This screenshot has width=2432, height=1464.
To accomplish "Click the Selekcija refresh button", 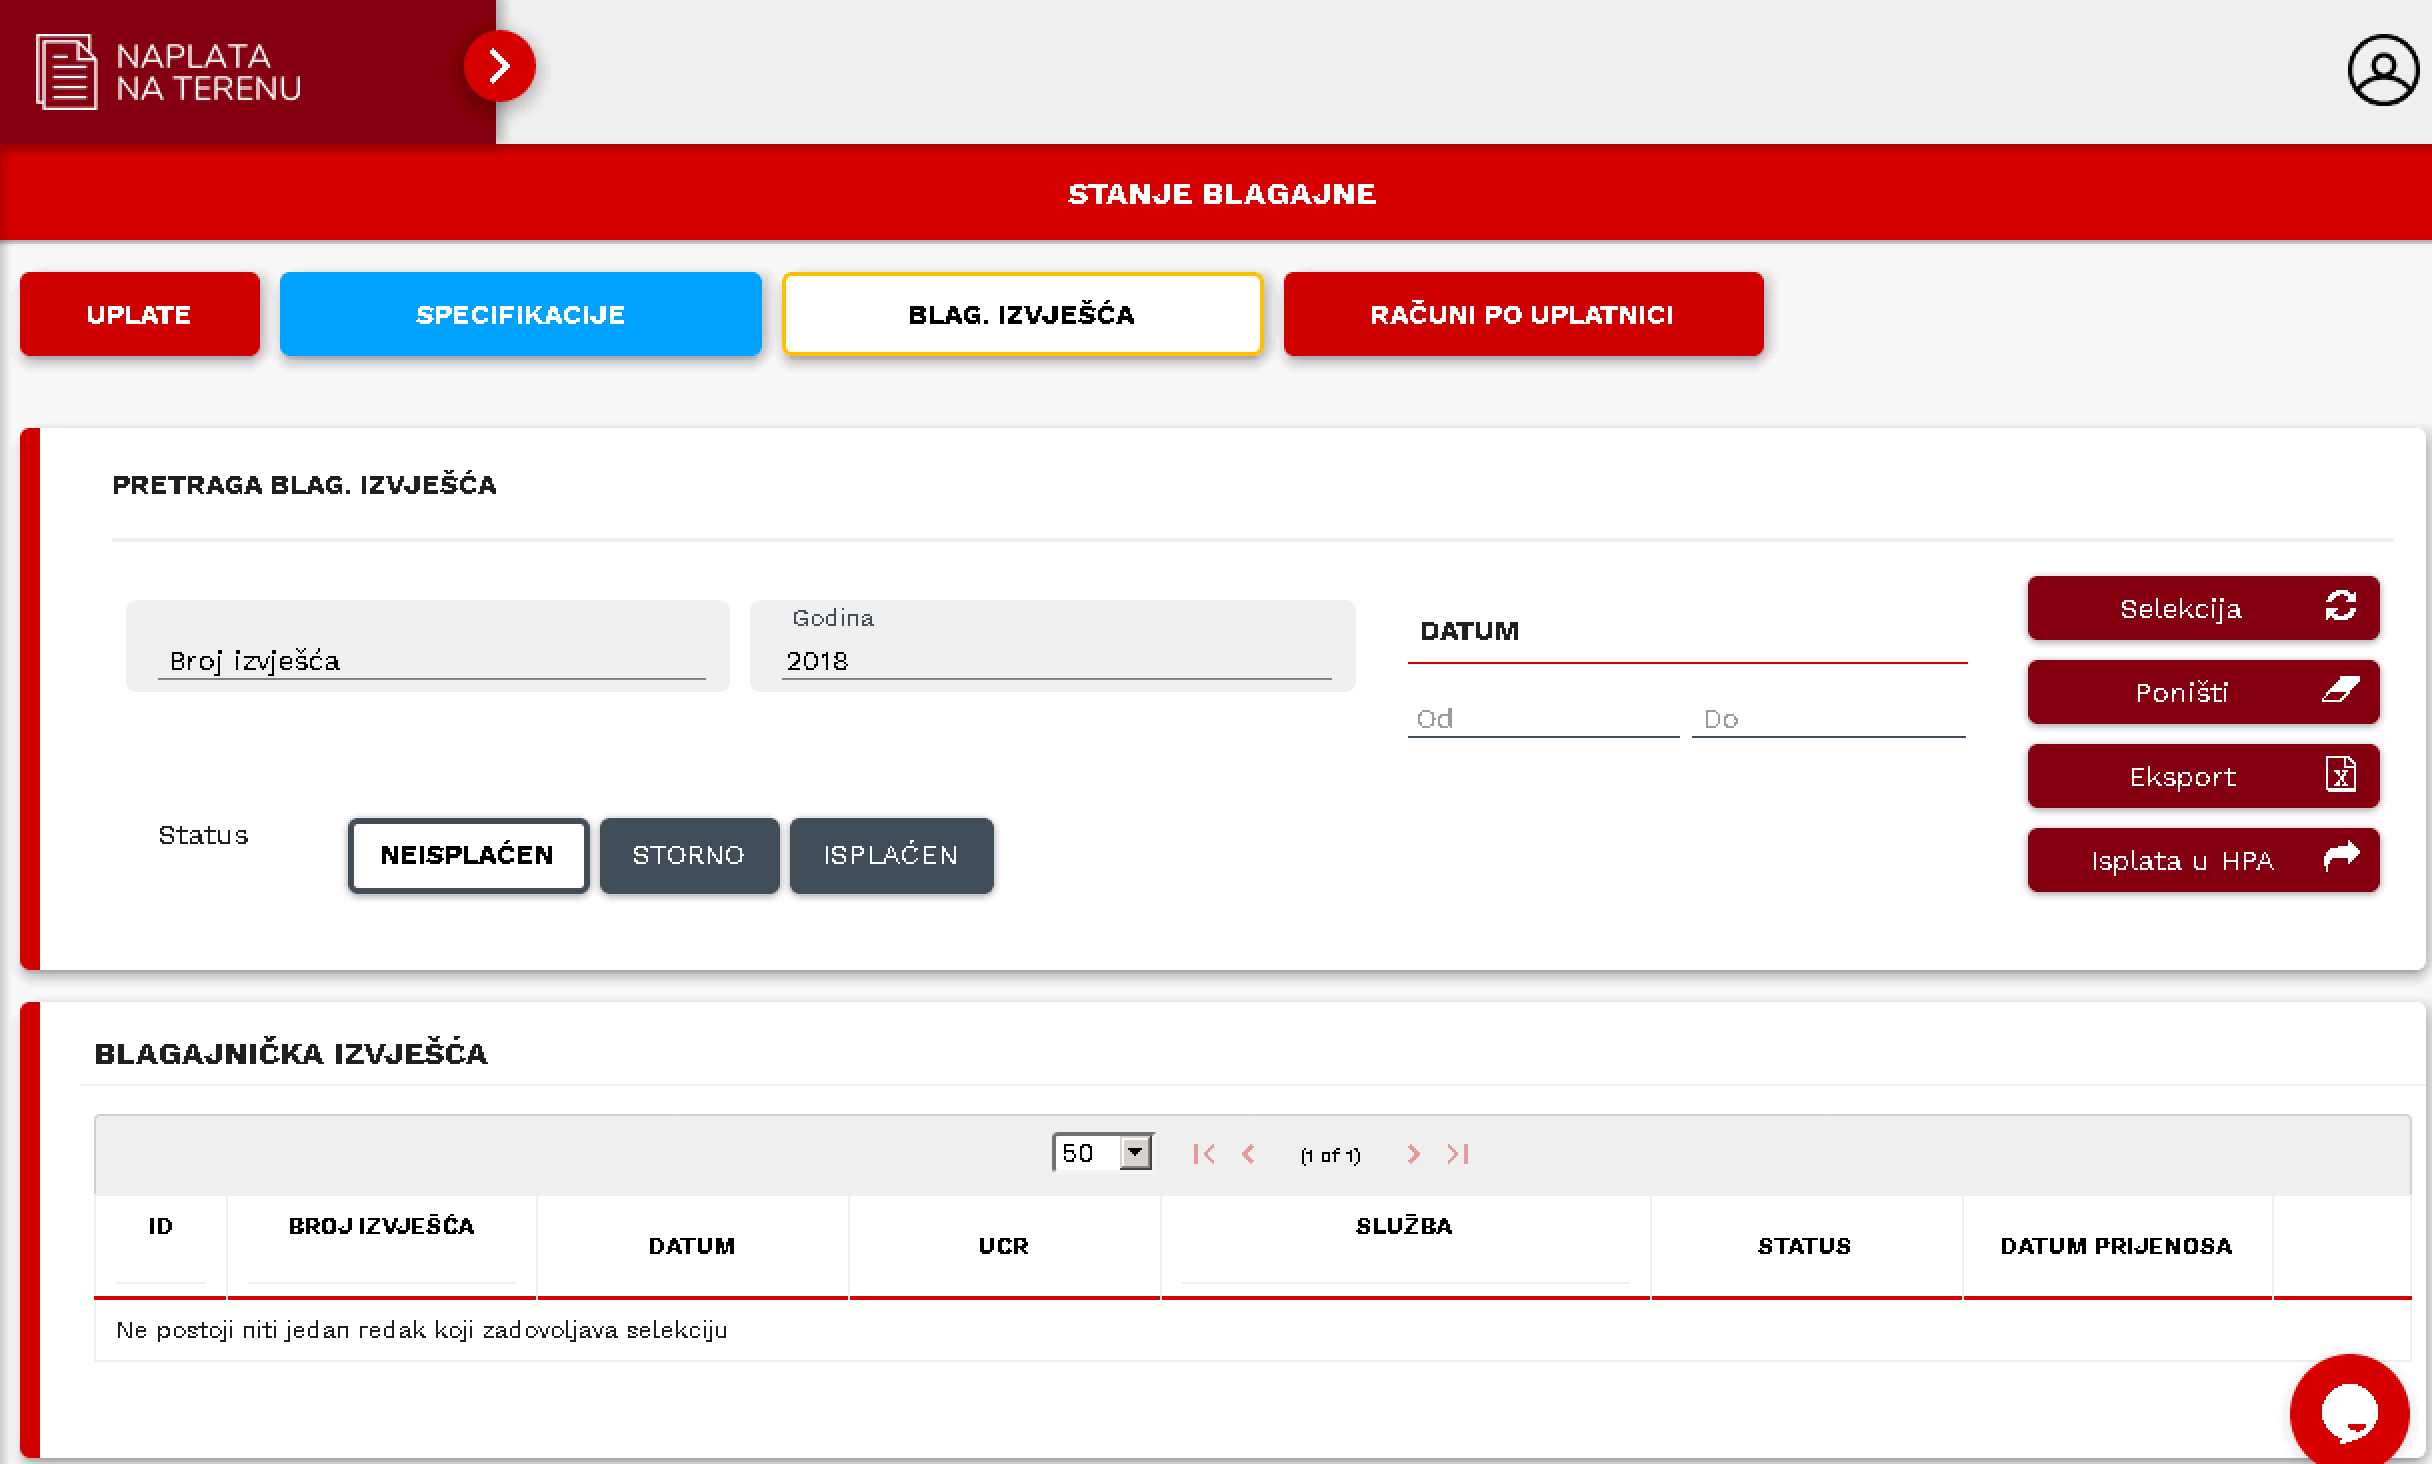I will click(x=2202, y=608).
